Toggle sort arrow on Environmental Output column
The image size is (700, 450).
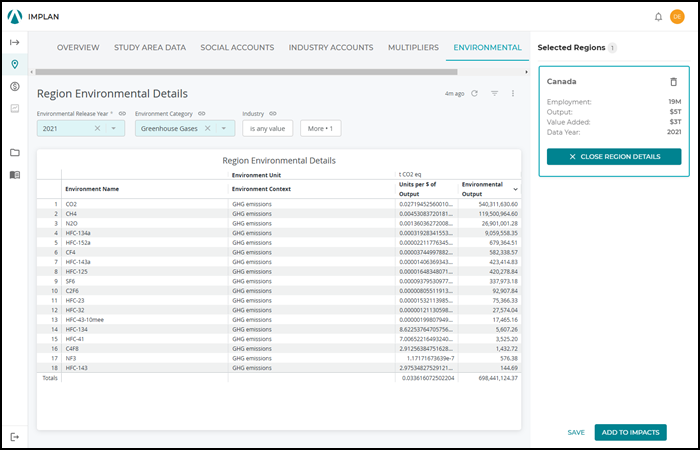[515, 189]
